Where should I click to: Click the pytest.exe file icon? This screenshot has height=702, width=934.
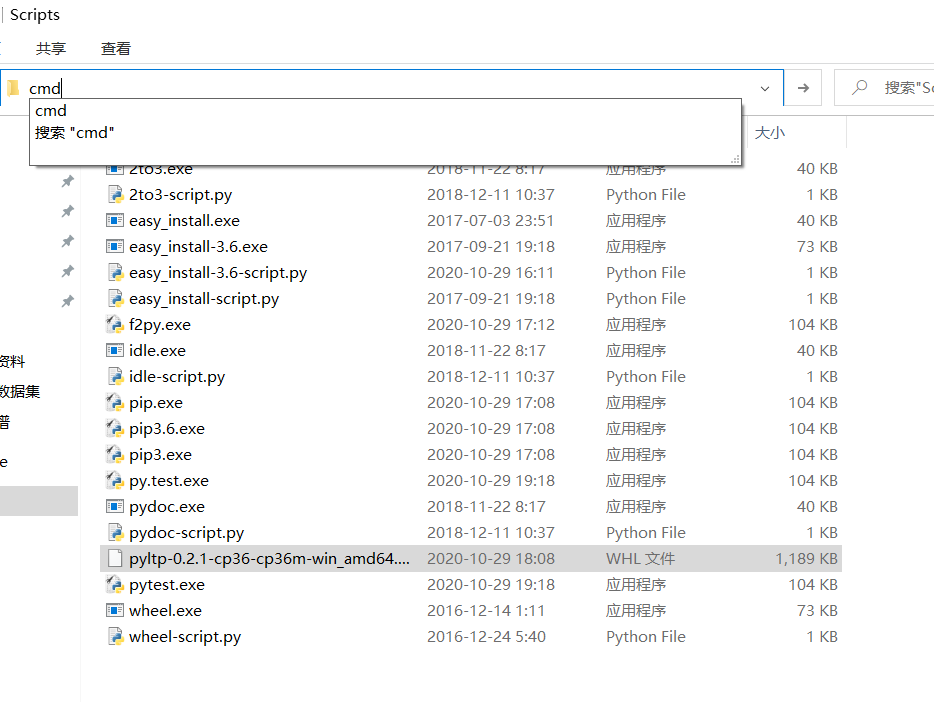point(115,585)
